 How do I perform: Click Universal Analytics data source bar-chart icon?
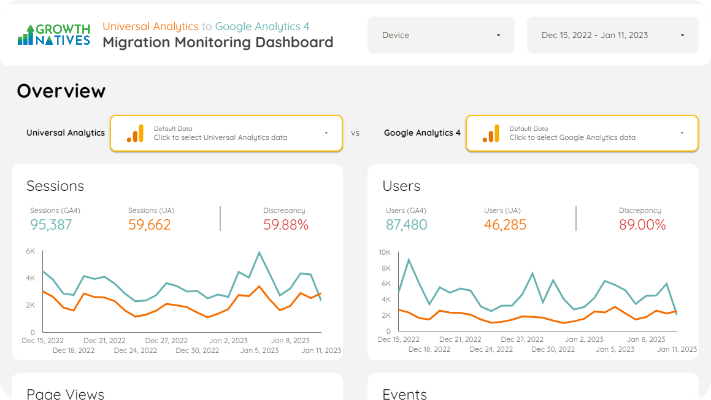pos(135,133)
